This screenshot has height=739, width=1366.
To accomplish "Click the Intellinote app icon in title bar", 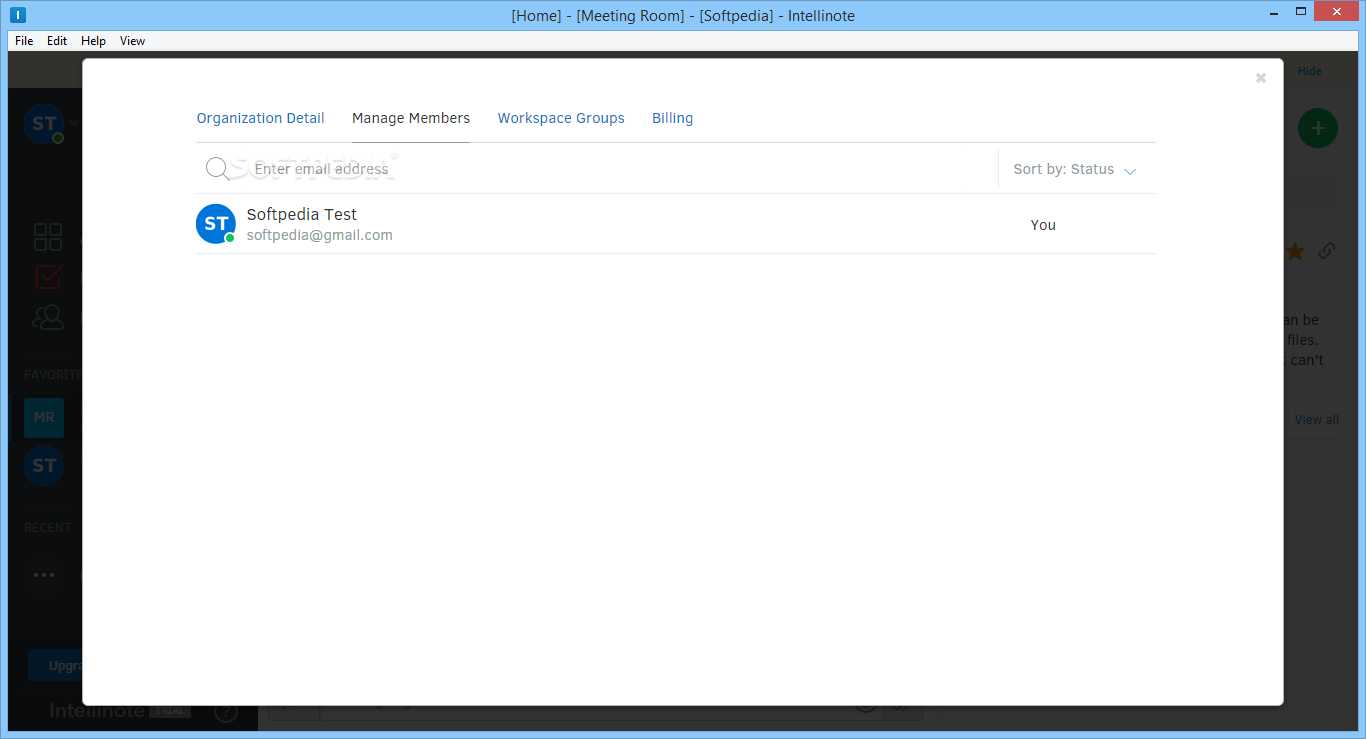I will pos(17,15).
